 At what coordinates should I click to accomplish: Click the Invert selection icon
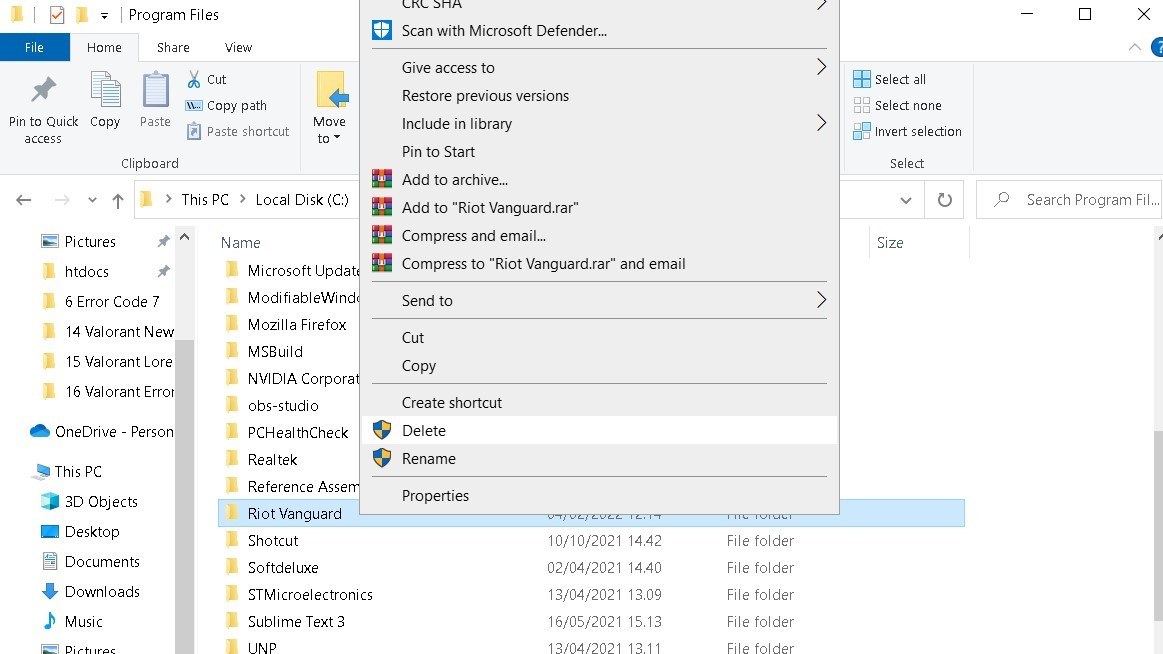[x=861, y=131]
